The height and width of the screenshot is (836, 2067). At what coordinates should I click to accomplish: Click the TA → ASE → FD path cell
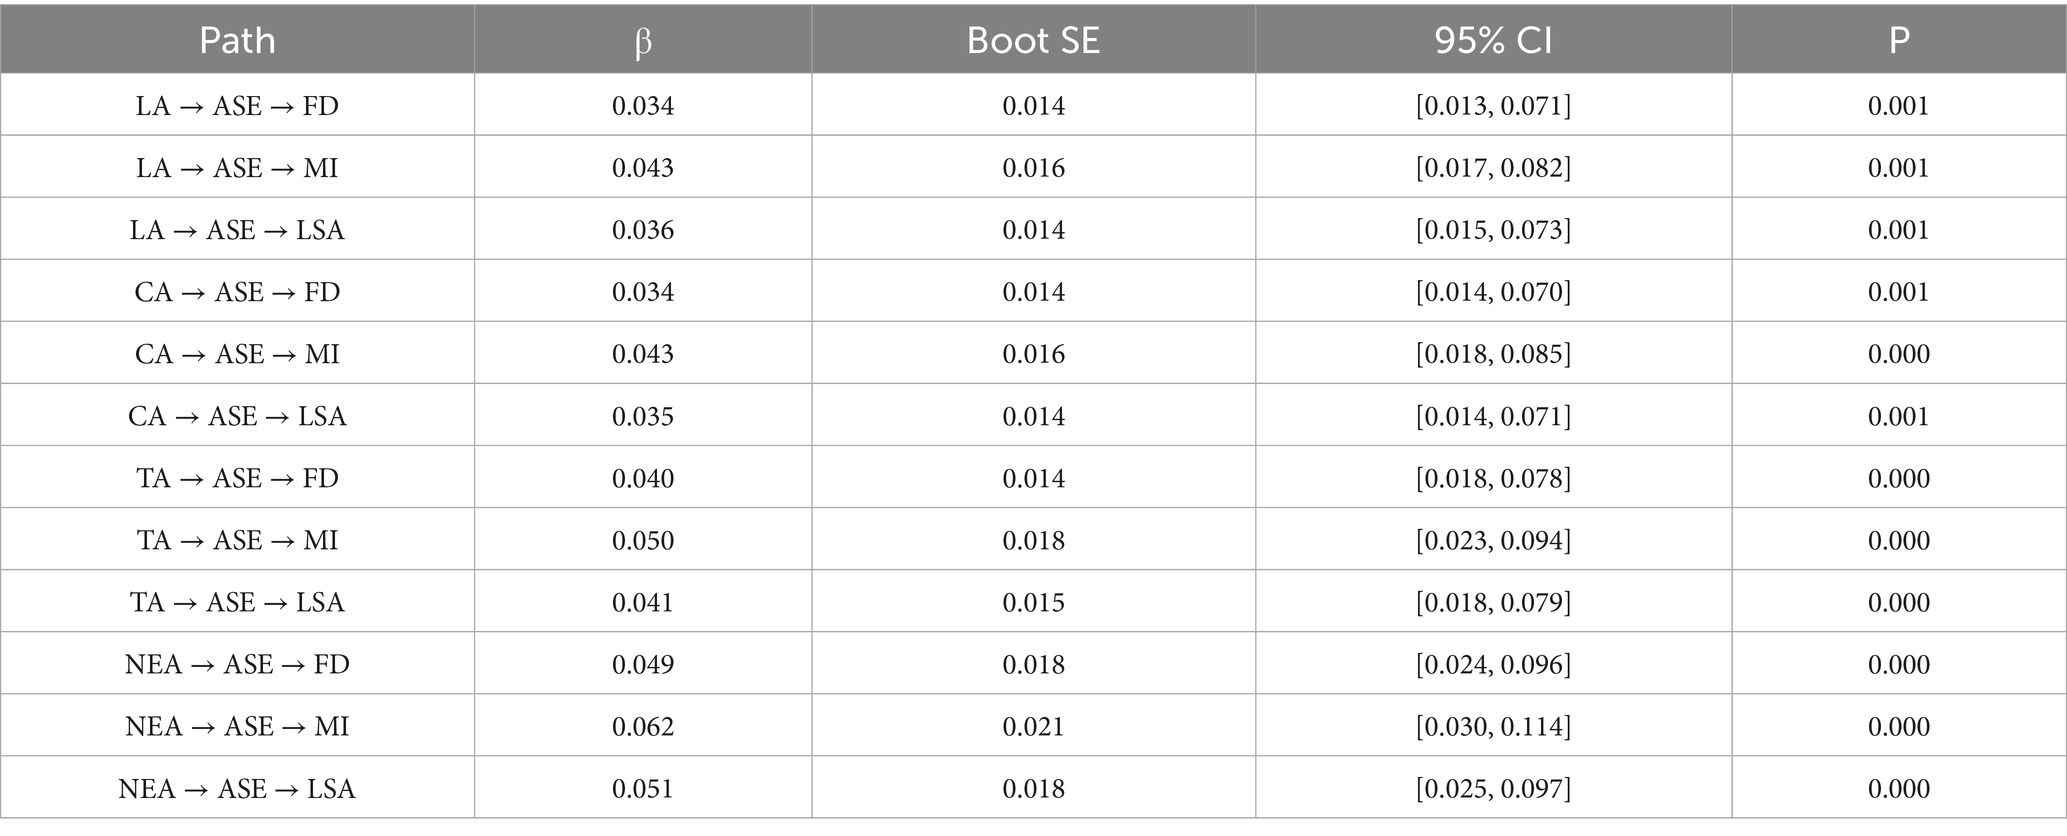coord(237,477)
